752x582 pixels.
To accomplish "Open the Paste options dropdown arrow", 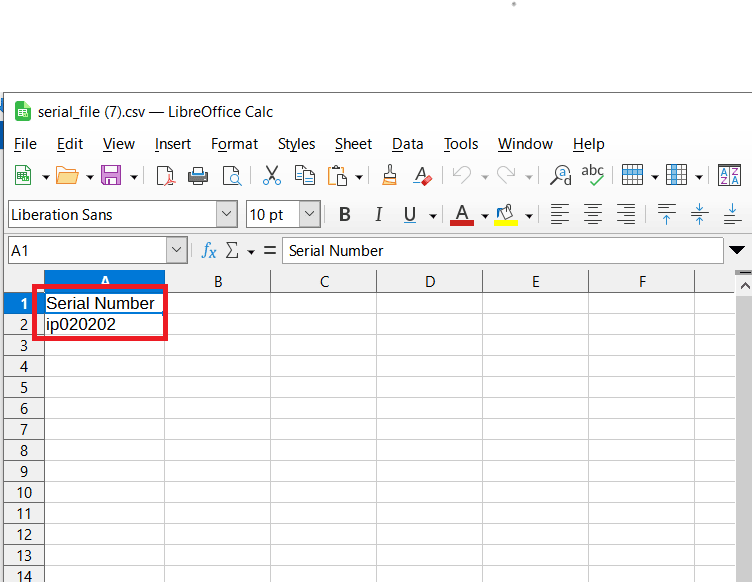I will [358, 177].
